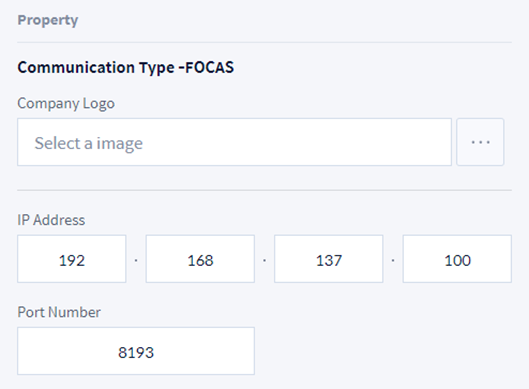
Task: Click the Communication Type -FOCAS heading
Action: pos(126,67)
